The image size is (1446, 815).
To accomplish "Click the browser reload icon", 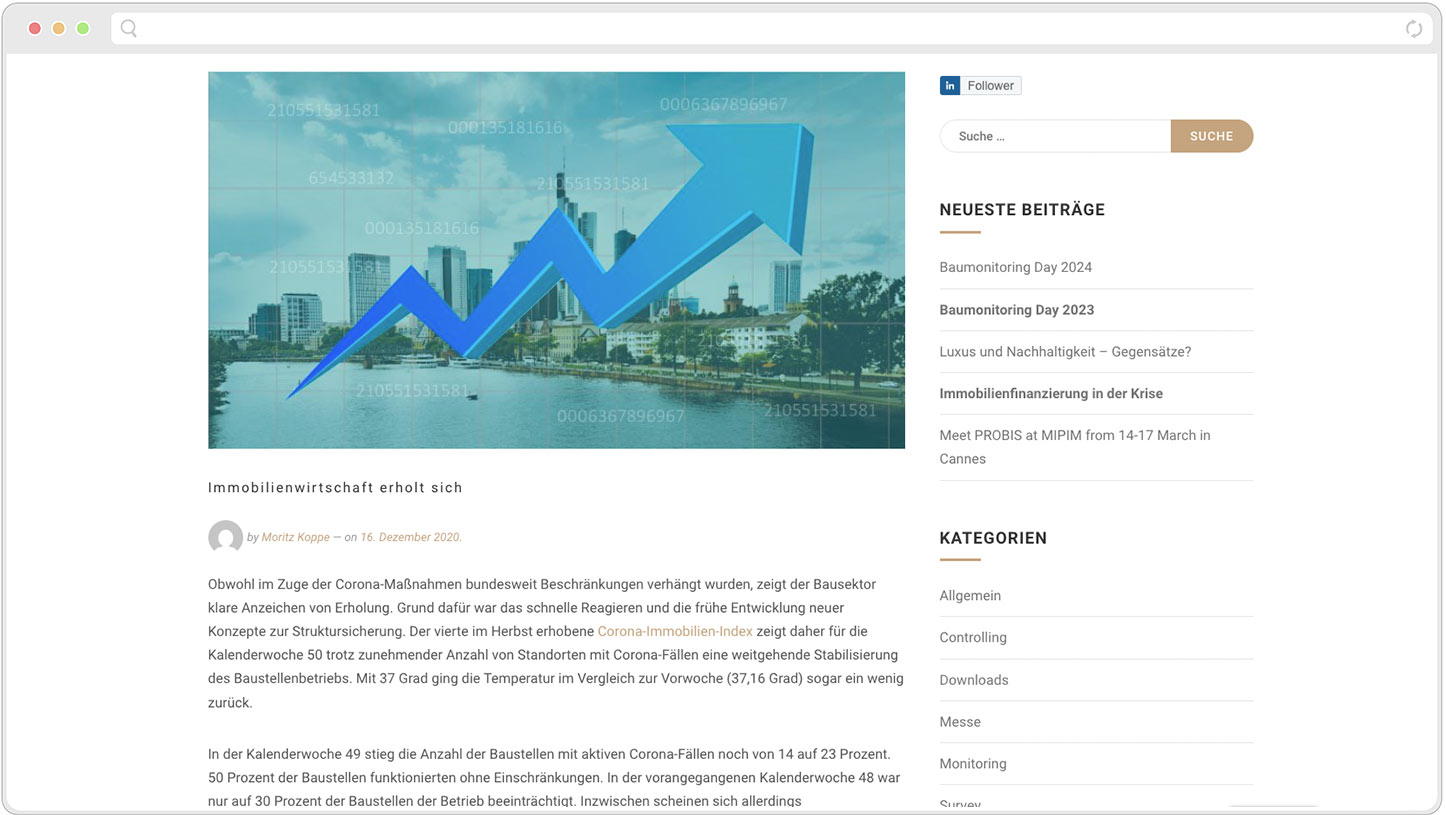I will (x=1413, y=29).
